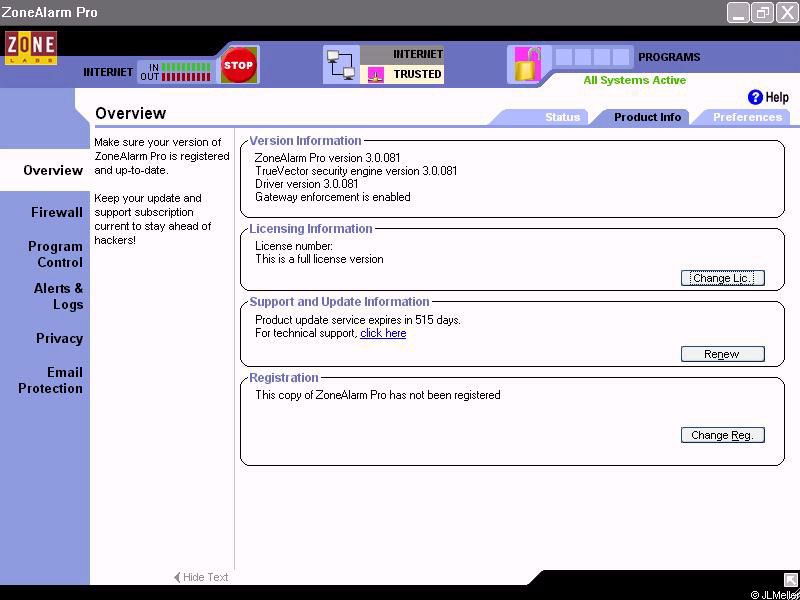
Task: Restore the ZoneAlarm Pro window
Action: pyautogui.click(x=763, y=12)
